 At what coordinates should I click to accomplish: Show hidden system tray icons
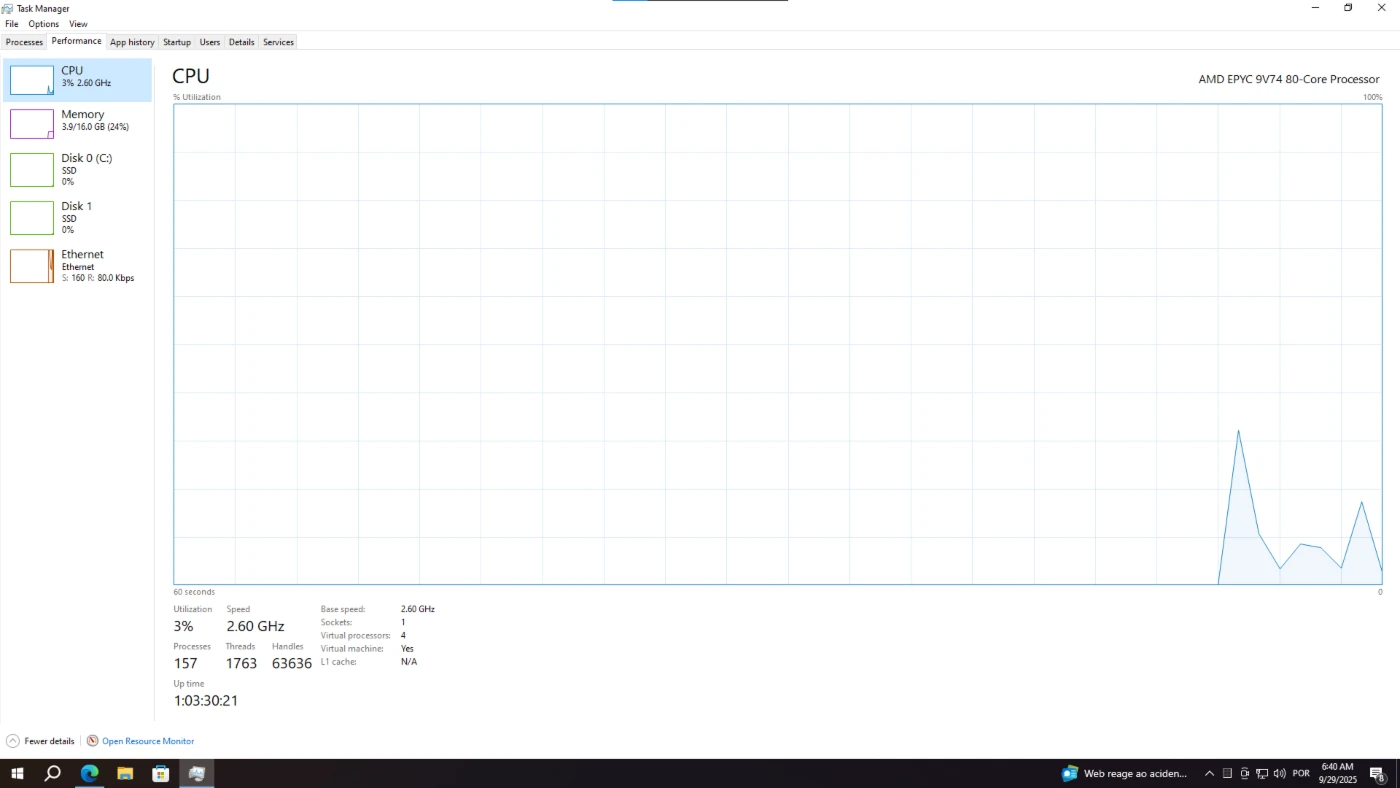[1209, 773]
